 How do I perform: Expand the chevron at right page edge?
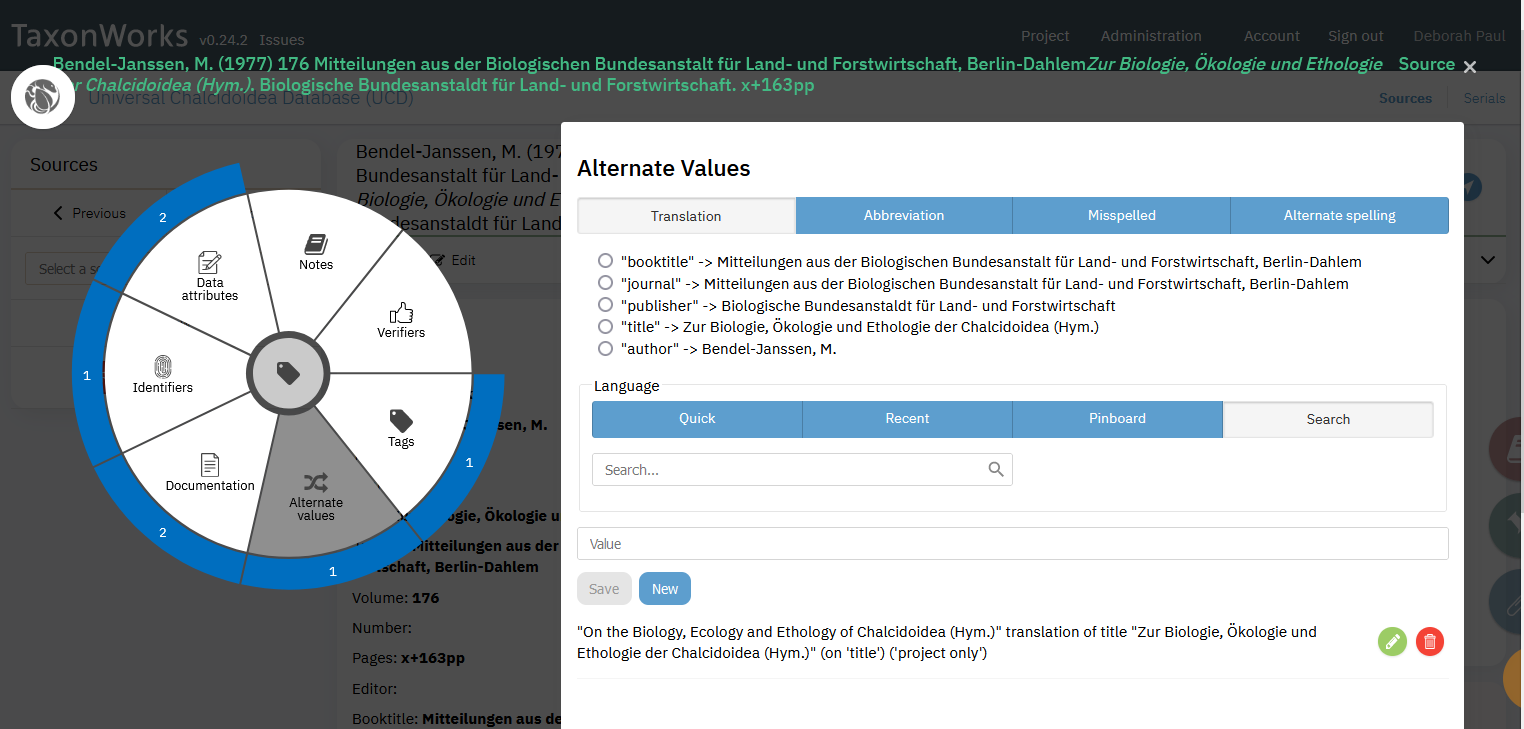[x=1488, y=259]
